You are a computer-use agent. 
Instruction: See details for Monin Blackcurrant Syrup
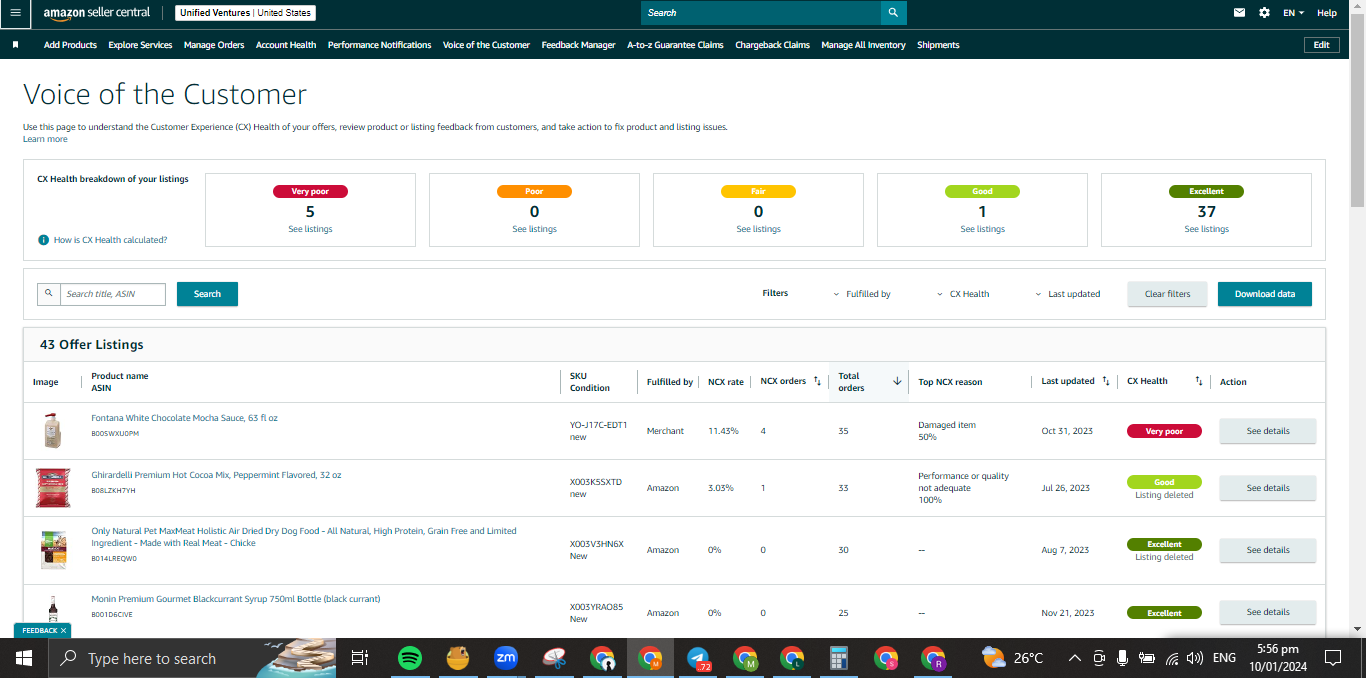[x=1268, y=612]
